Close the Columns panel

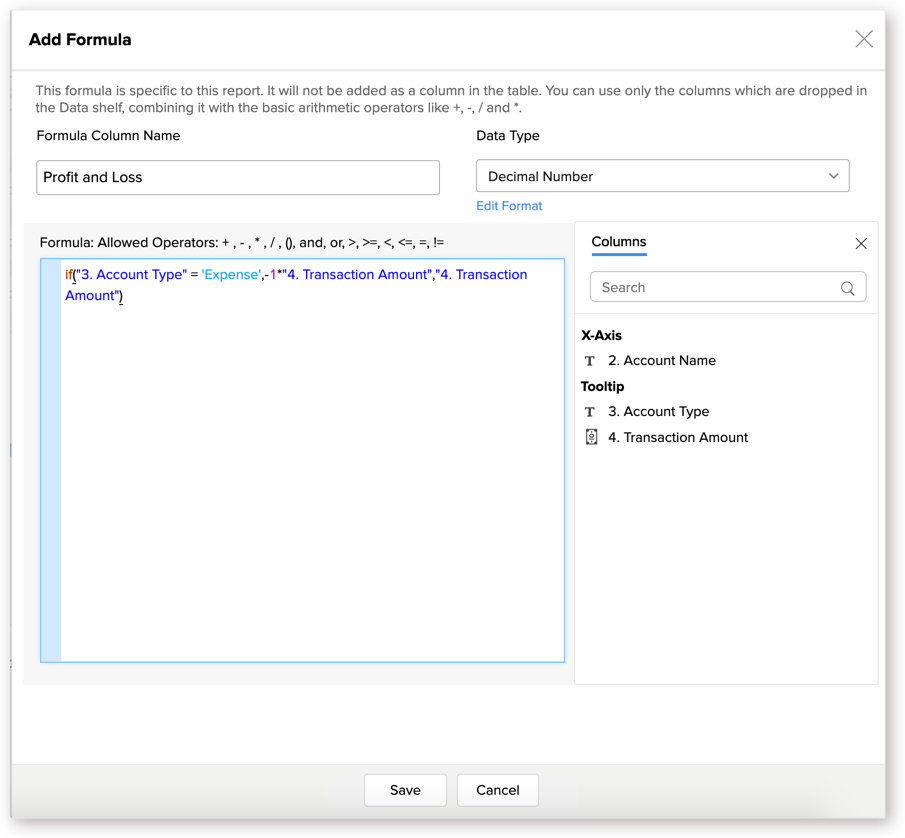tap(861, 243)
